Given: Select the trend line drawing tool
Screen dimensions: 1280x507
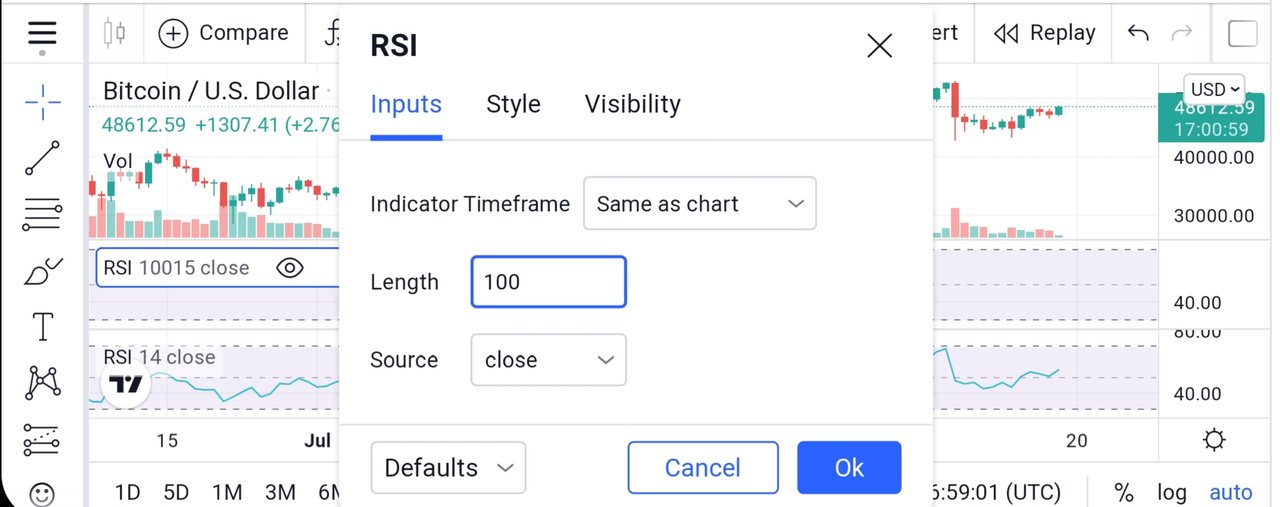Looking at the screenshot, I should pyautogui.click(x=43, y=158).
